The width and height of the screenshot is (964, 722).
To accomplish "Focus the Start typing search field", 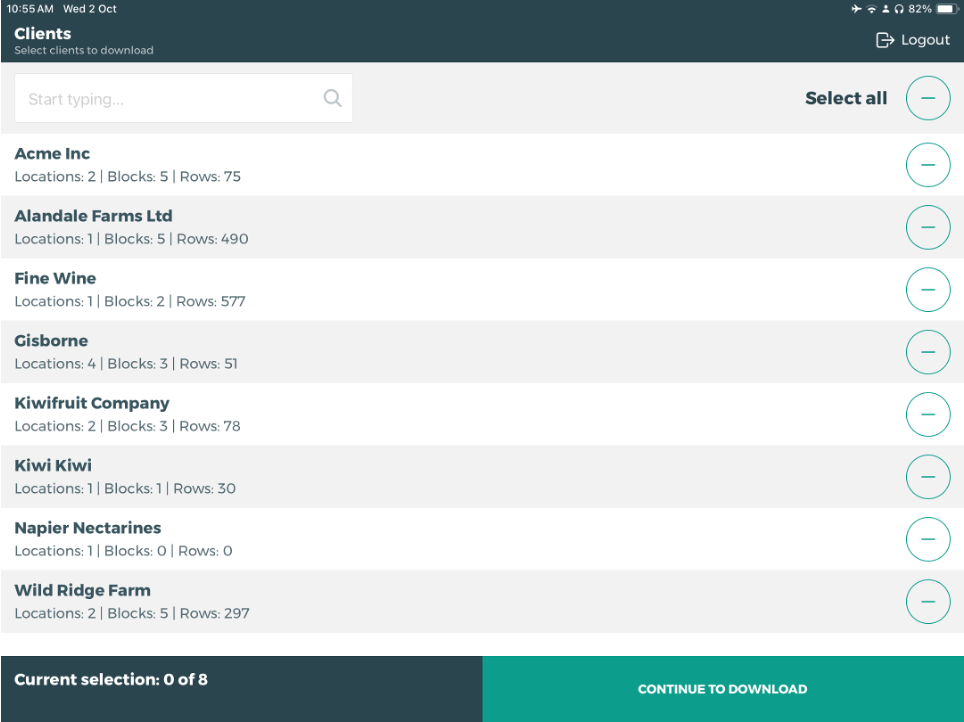I will 170,99.
